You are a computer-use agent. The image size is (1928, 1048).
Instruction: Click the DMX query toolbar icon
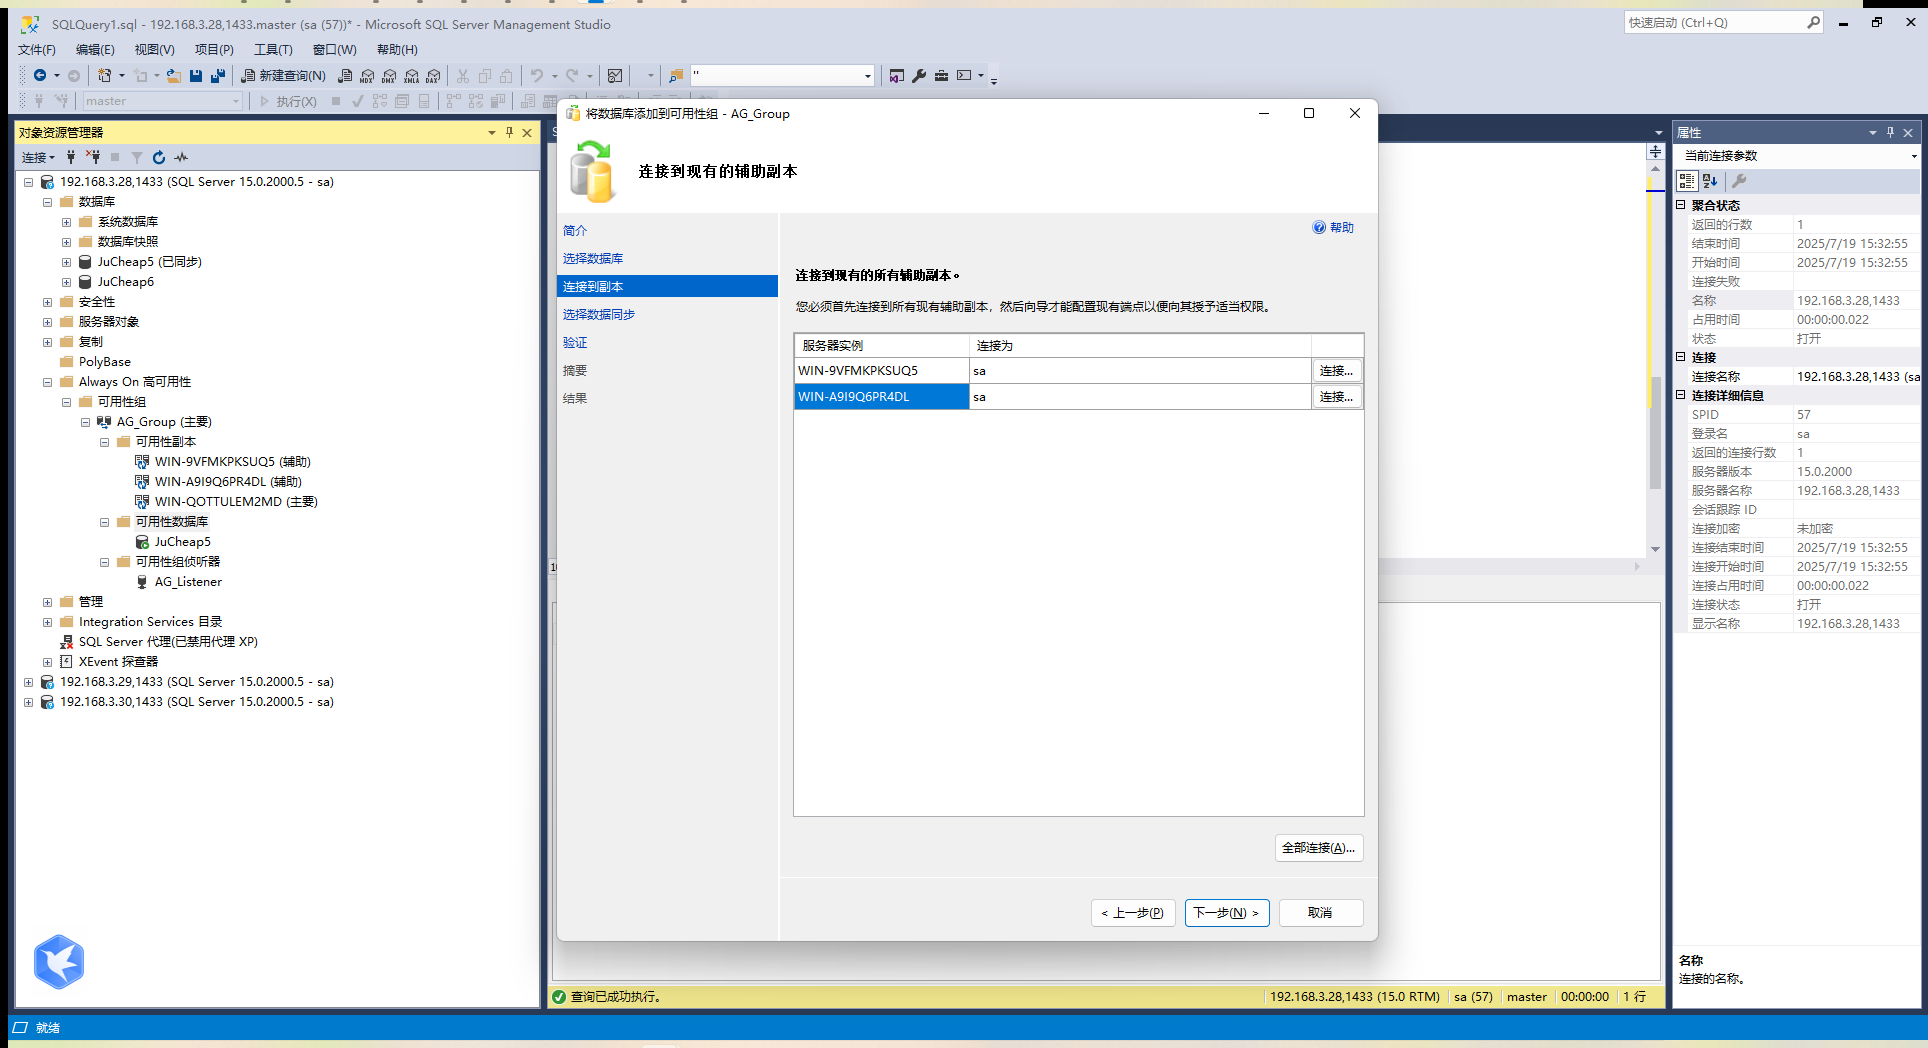[x=389, y=76]
